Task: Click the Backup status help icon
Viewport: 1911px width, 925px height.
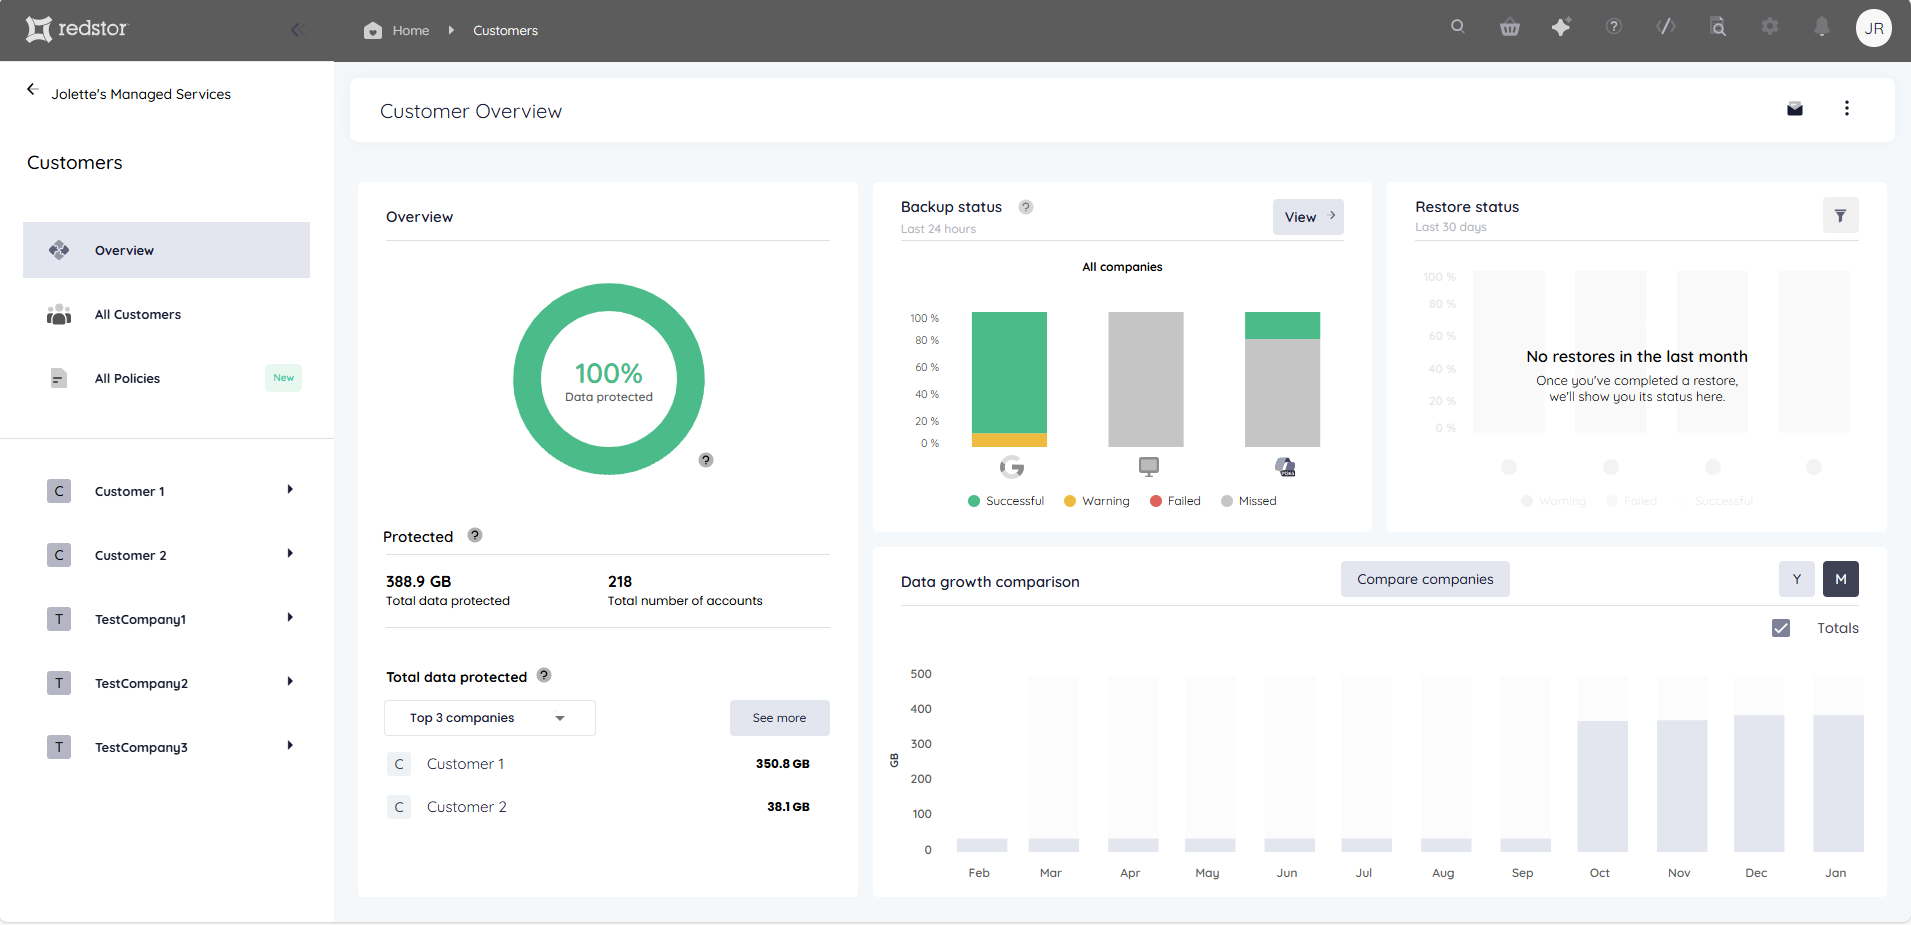Action: (x=1026, y=207)
